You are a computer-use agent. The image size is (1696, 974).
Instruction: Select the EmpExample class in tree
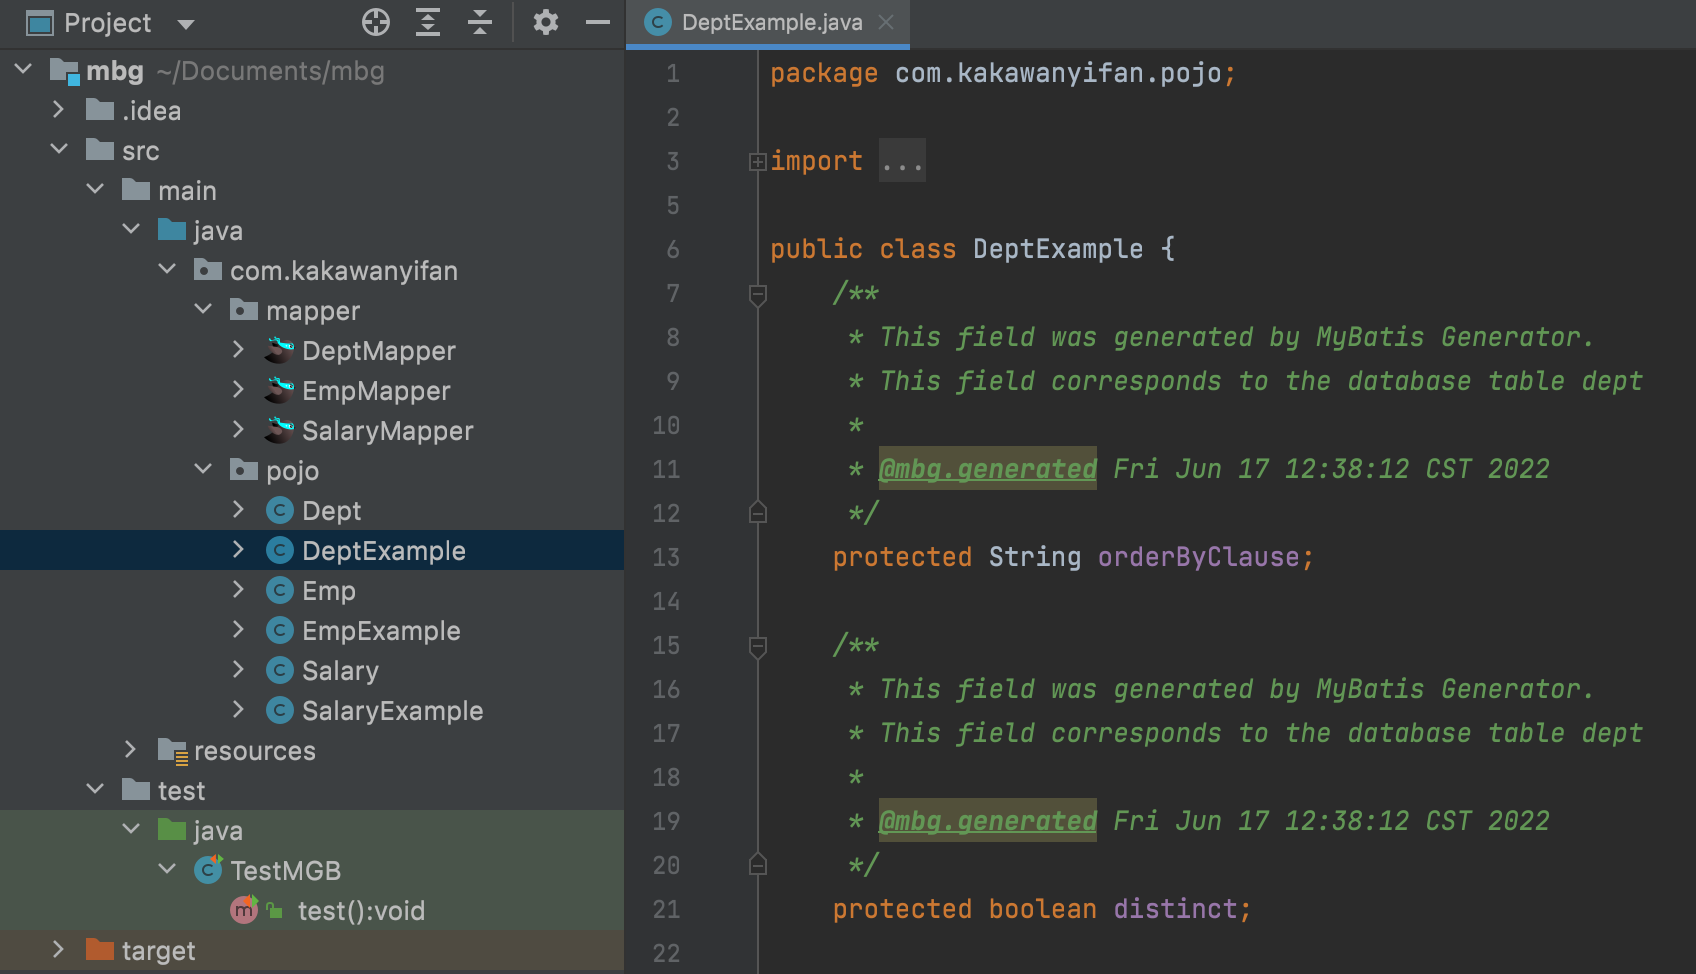coord(381,631)
